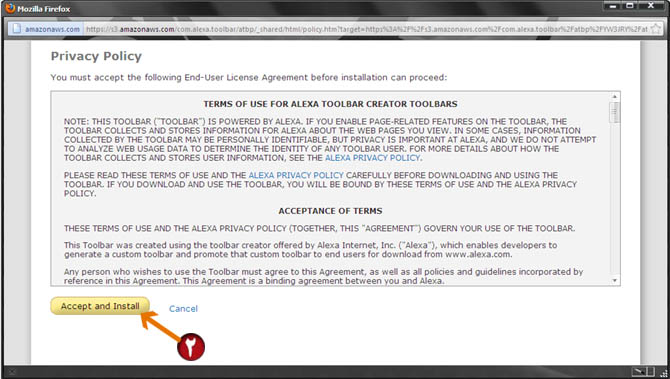Click paragraph starting 'Any person who wishes'
Image resolution: width=670 pixels, height=379 pixels.
[x=323, y=276]
